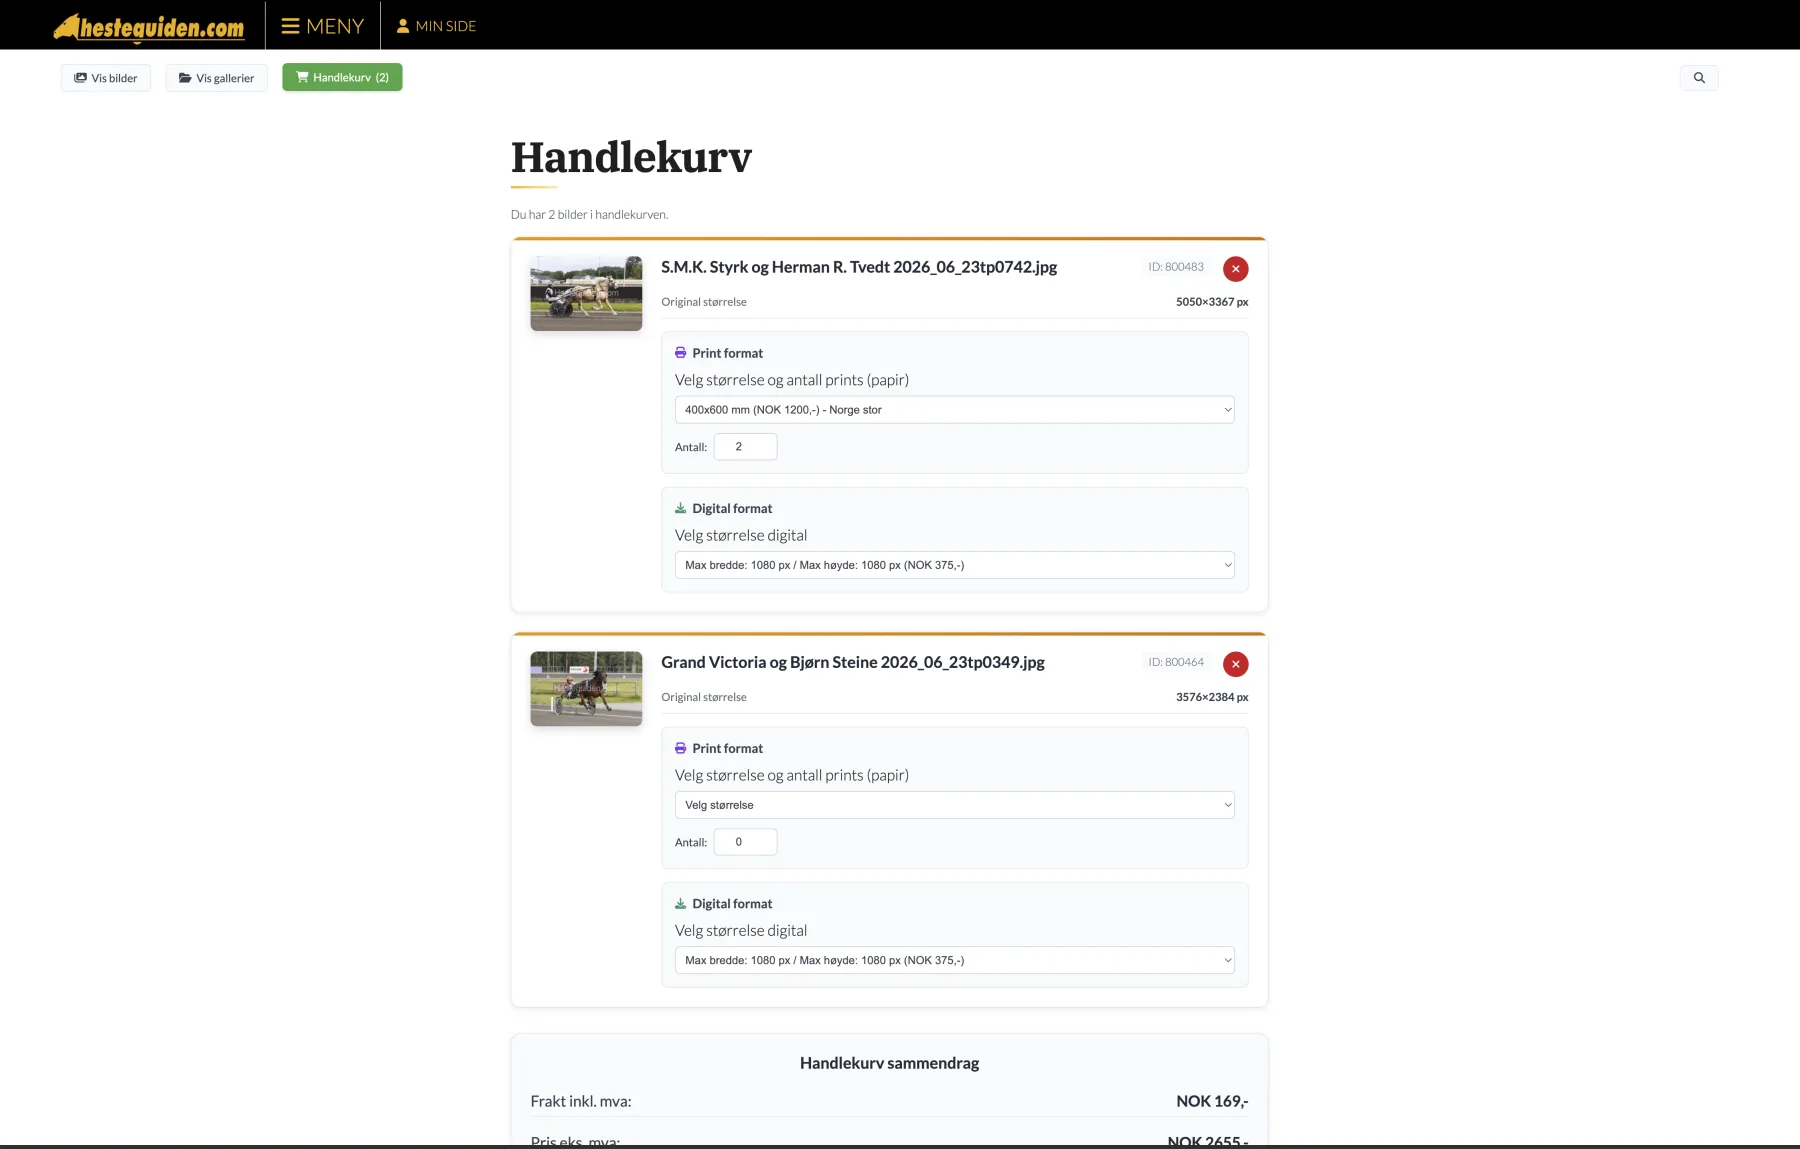Click the NOK 169,- shipping amount

(x=1212, y=1101)
